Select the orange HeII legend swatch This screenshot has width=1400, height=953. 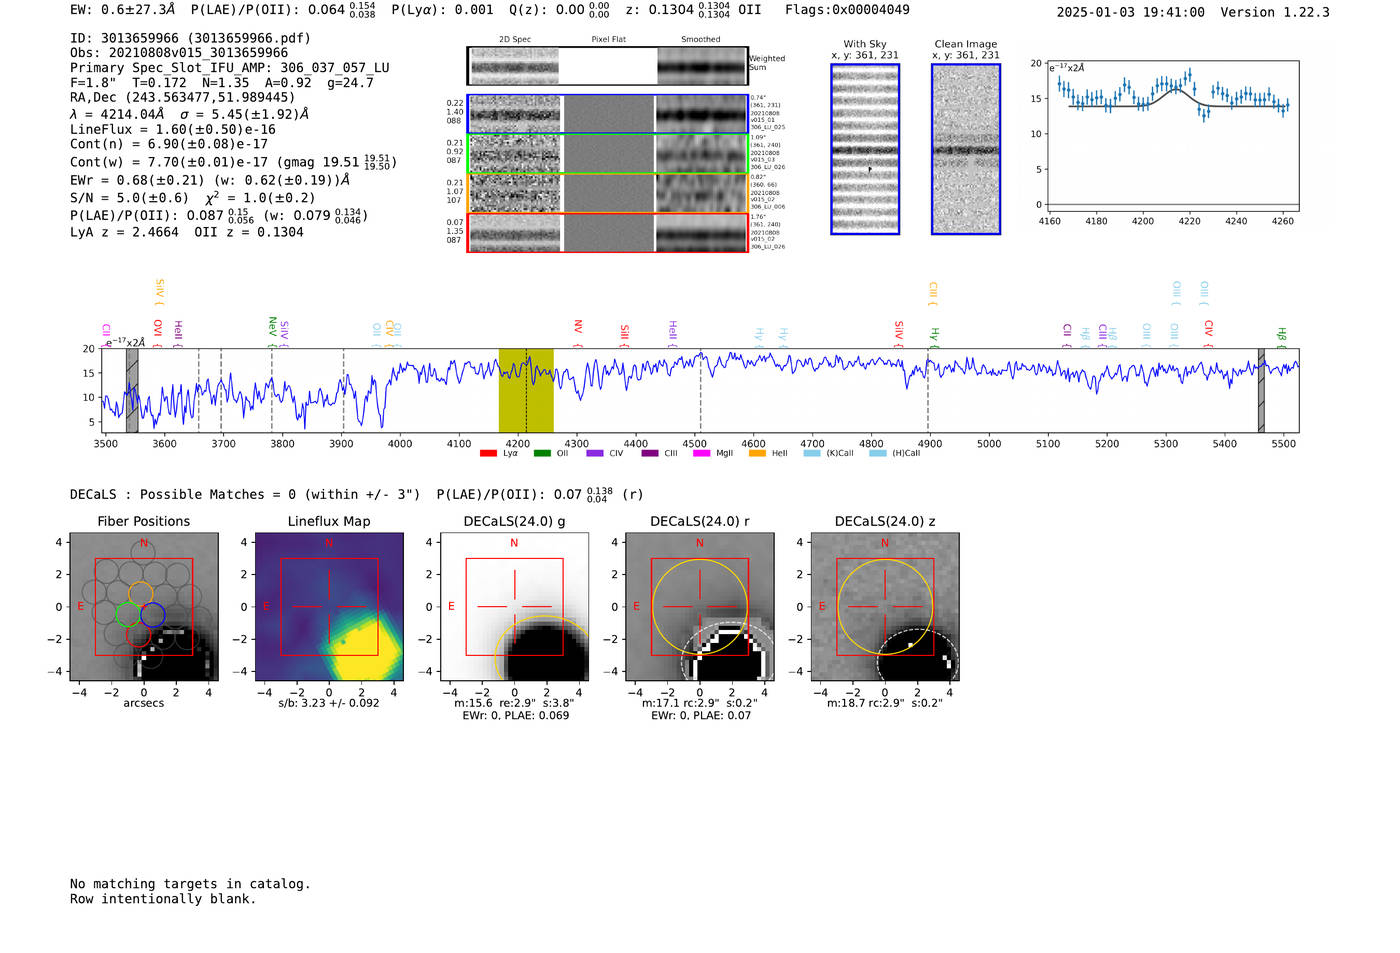tap(757, 454)
